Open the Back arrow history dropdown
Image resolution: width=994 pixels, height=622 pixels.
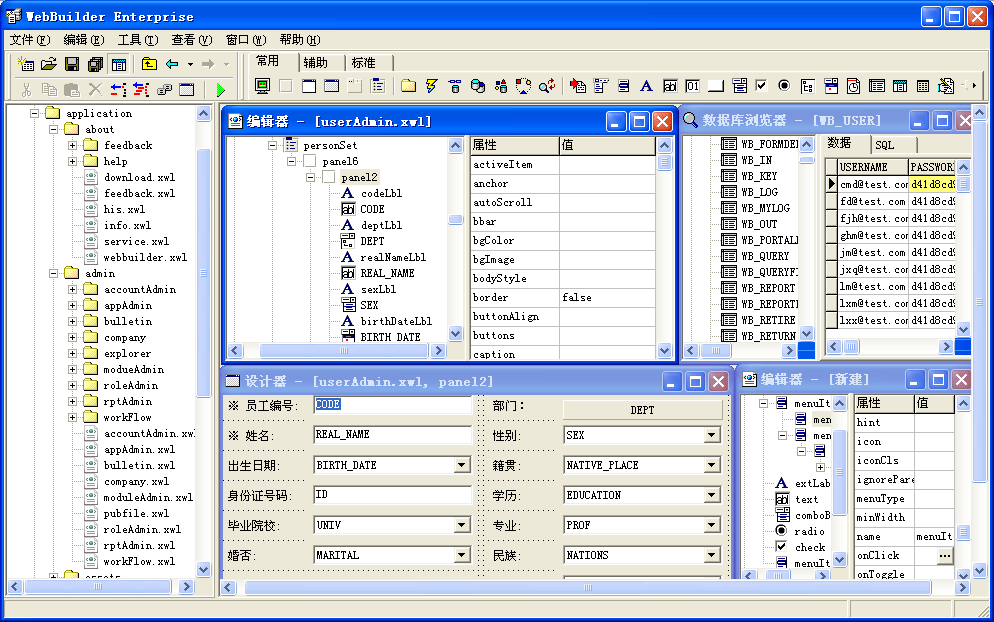pyautogui.click(x=190, y=64)
